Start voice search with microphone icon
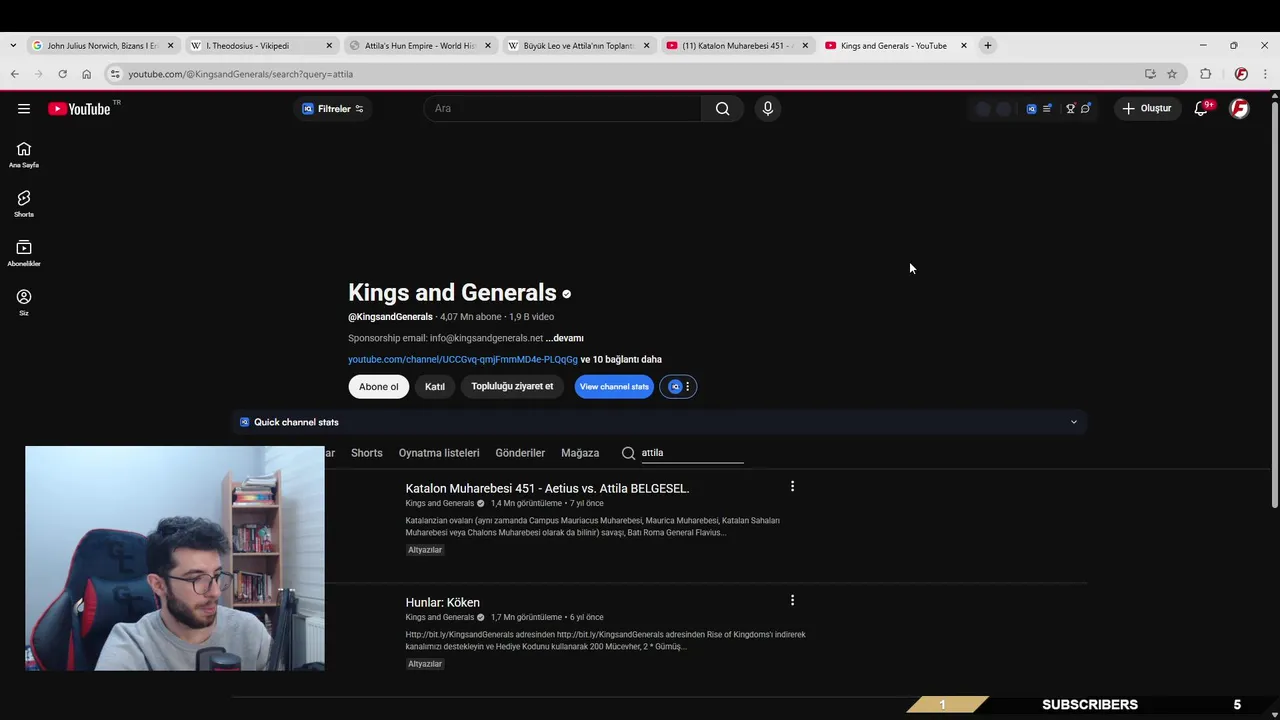The image size is (1280, 720). (x=768, y=109)
